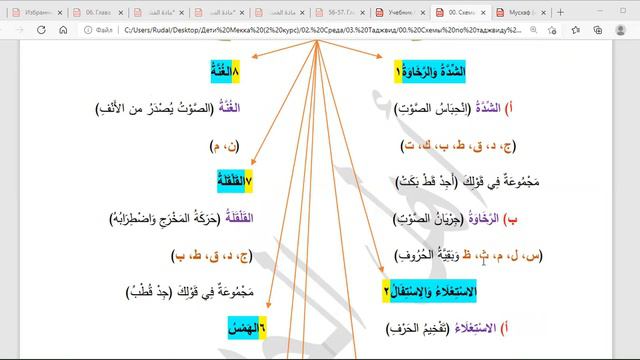Click the text الصوت يصدر من الأنف

coord(155,109)
